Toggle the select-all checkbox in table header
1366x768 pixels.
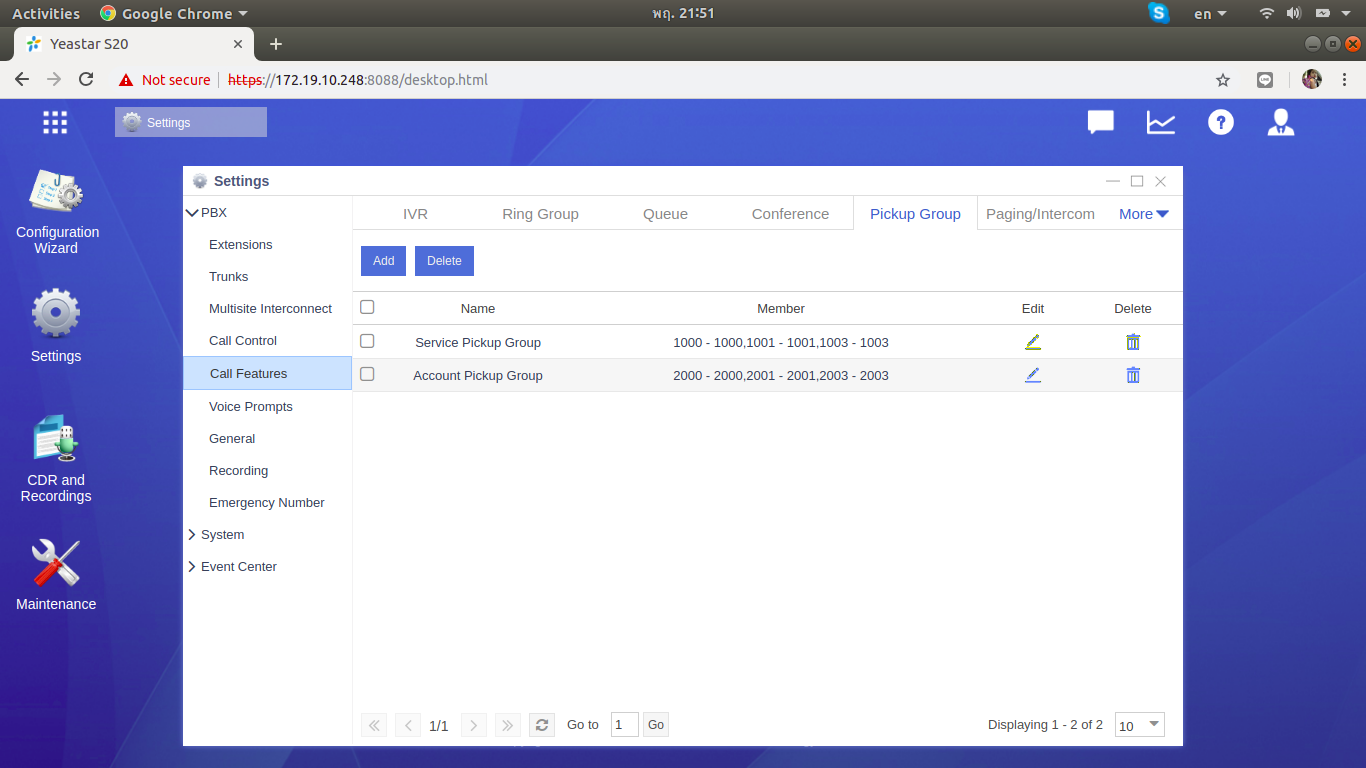click(x=367, y=307)
